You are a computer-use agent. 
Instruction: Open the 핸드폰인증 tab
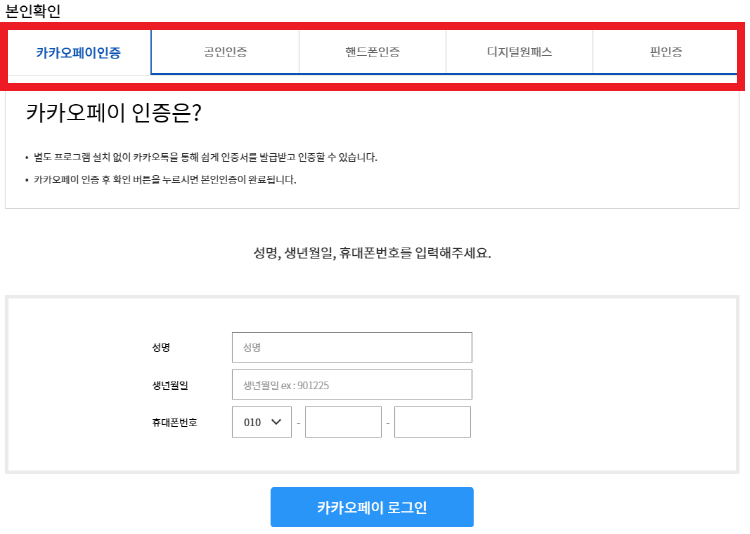pos(373,52)
